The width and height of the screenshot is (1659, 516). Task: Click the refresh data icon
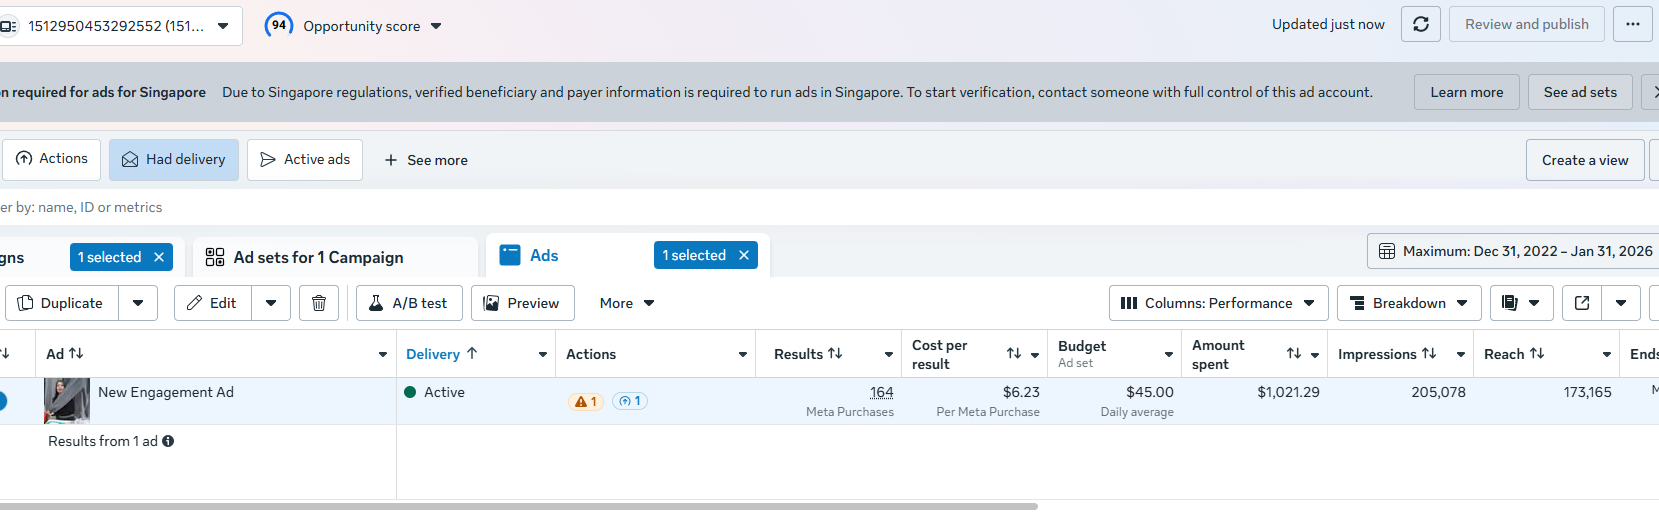1420,24
